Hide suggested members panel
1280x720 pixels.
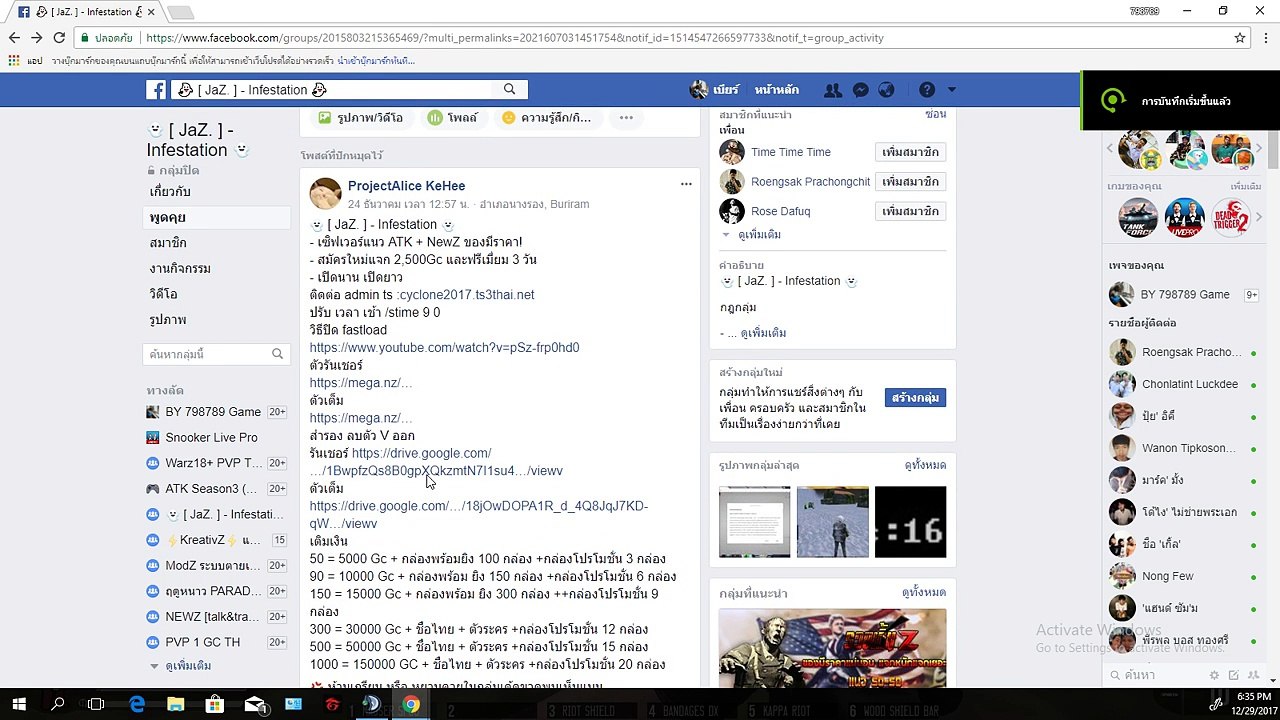(x=935, y=114)
